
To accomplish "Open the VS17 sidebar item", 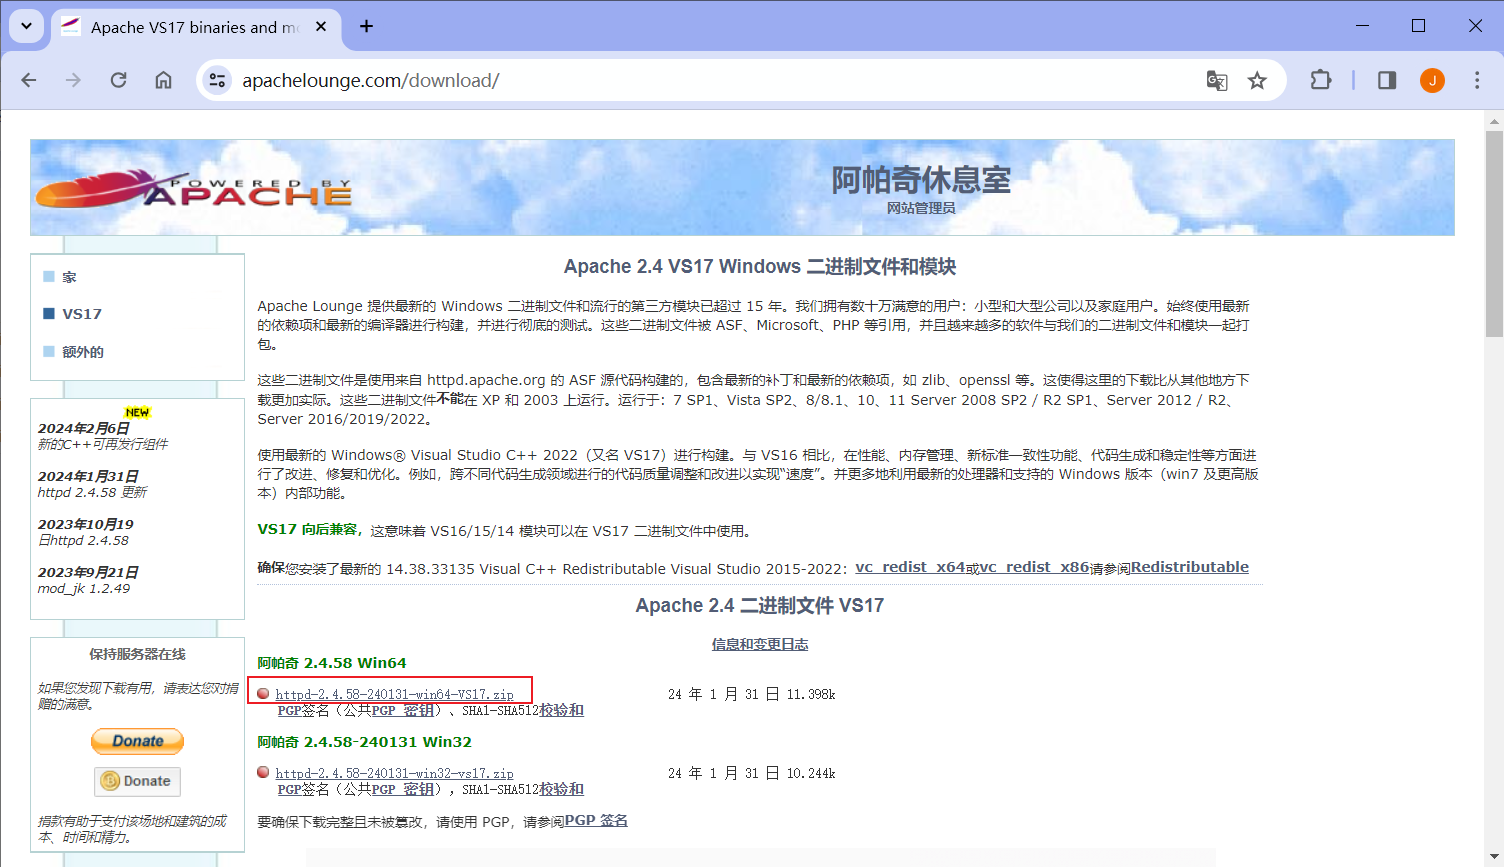I will pos(82,314).
